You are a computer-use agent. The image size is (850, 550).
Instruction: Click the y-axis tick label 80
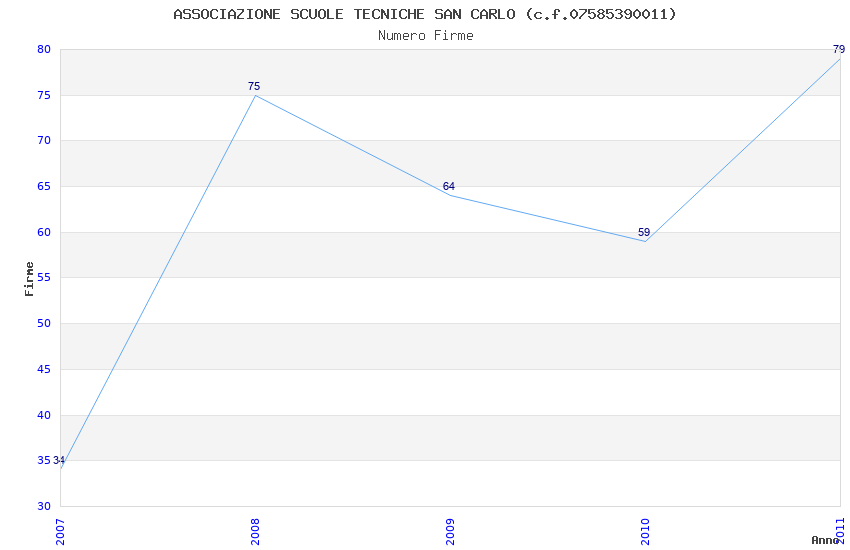click(x=44, y=49)
